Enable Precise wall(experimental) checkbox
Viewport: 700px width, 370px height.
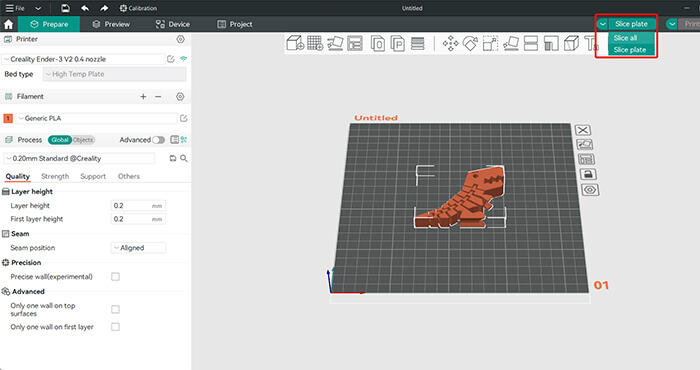(115, 277)
